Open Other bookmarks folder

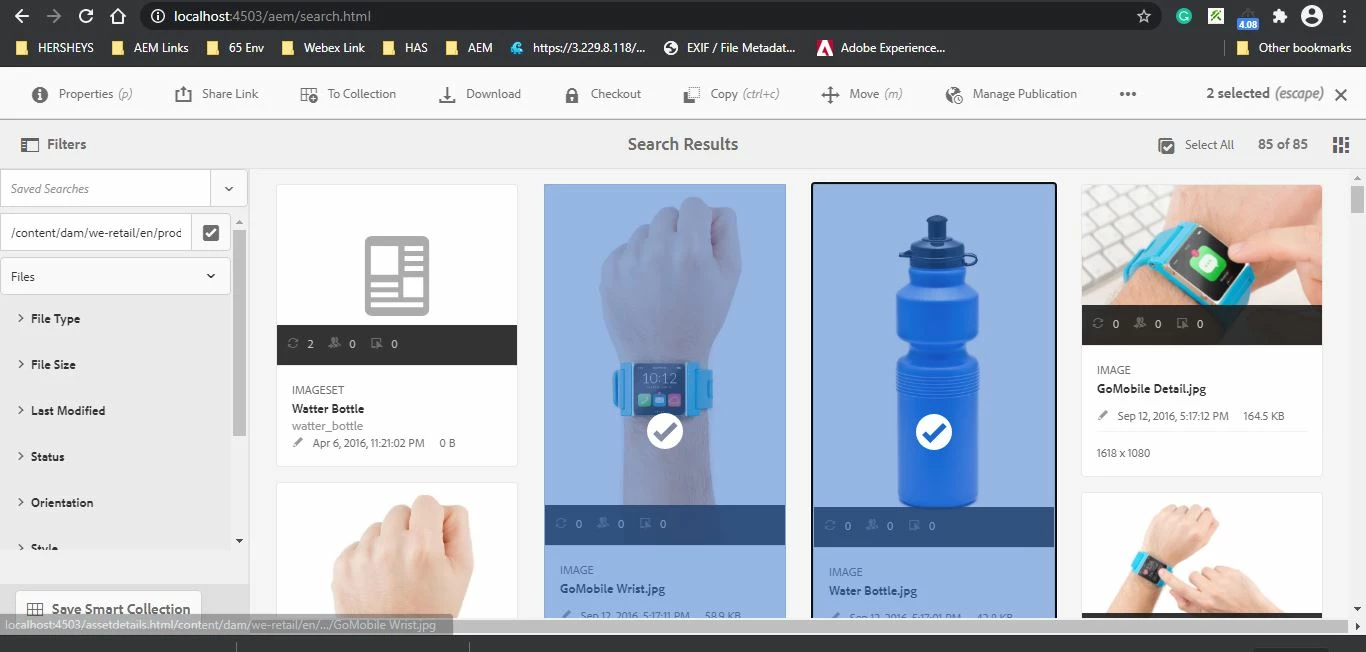coord(1294,47)
